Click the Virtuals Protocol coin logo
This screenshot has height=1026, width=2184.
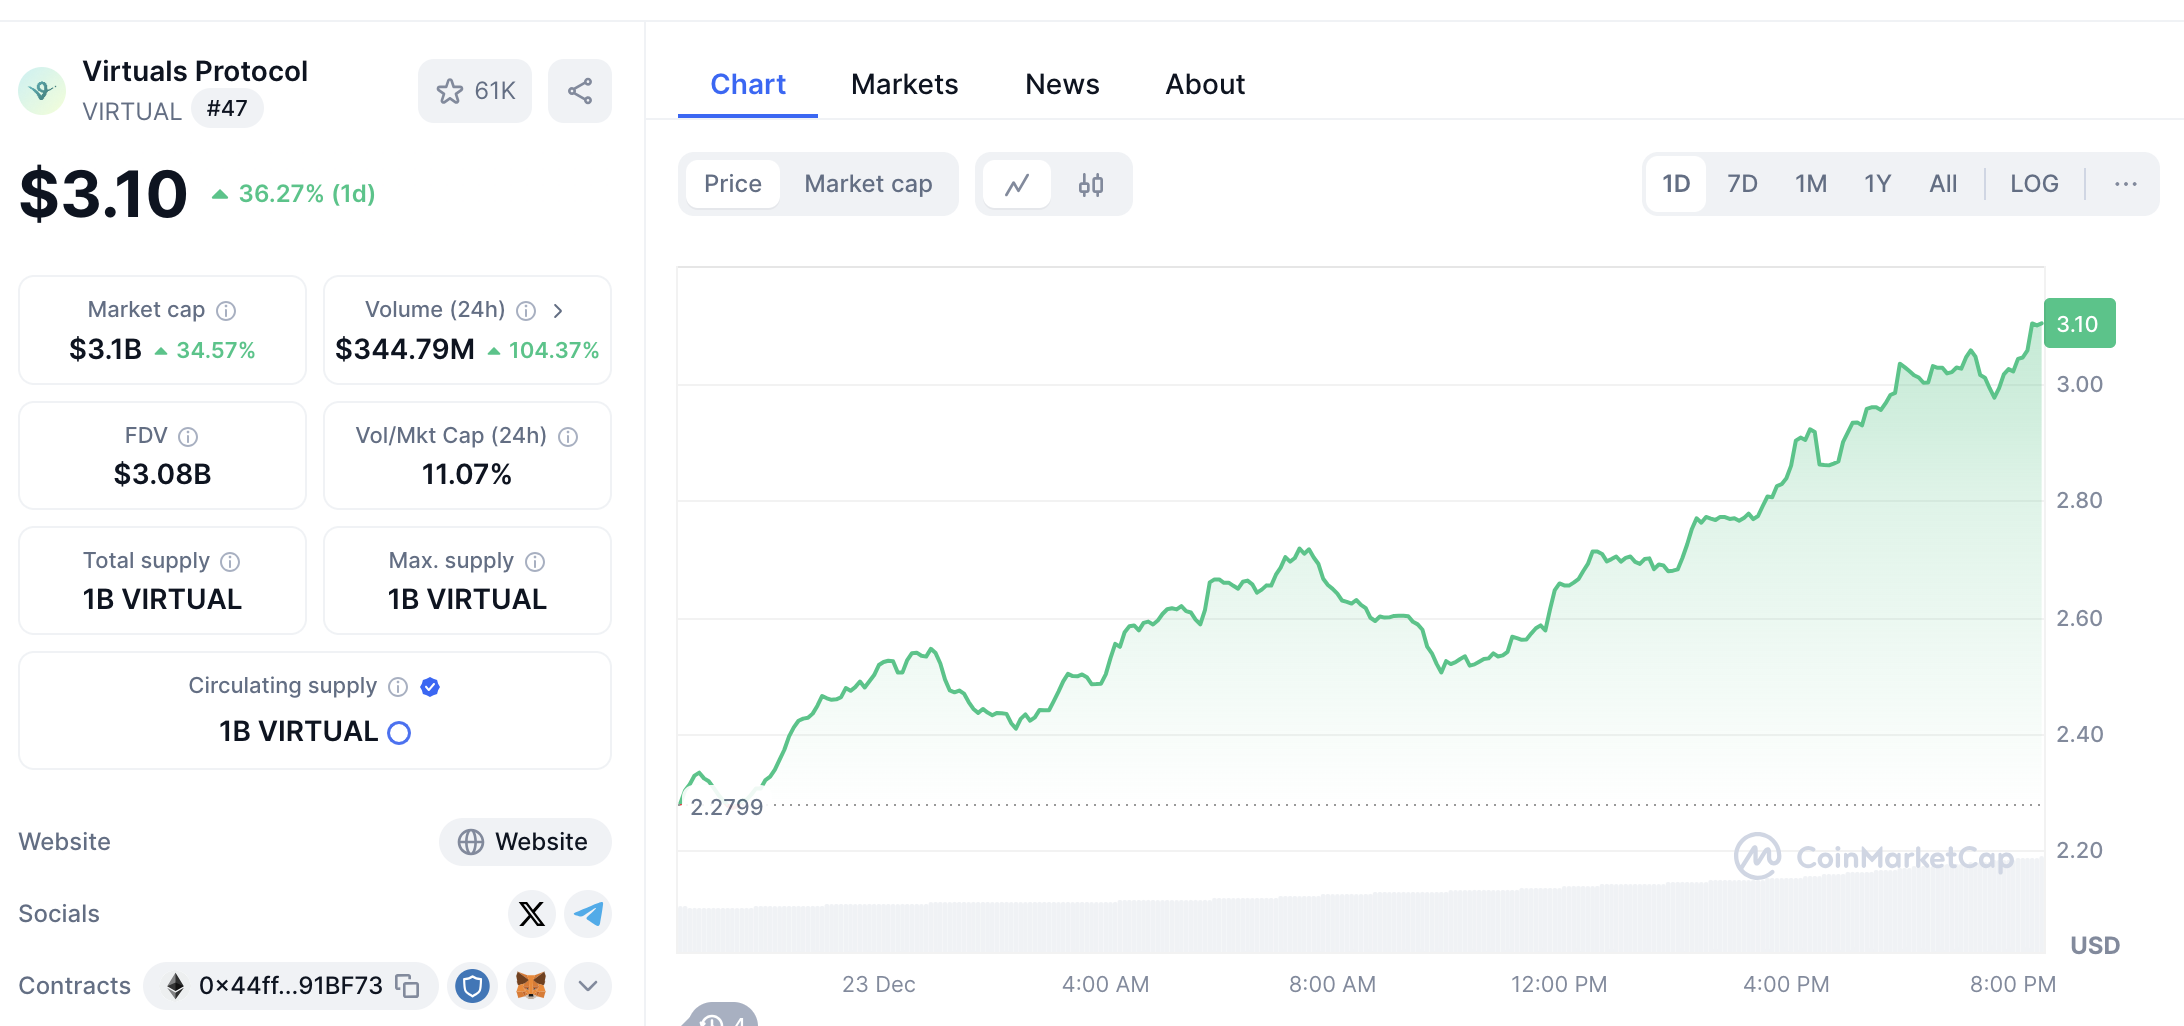point(42,91)
